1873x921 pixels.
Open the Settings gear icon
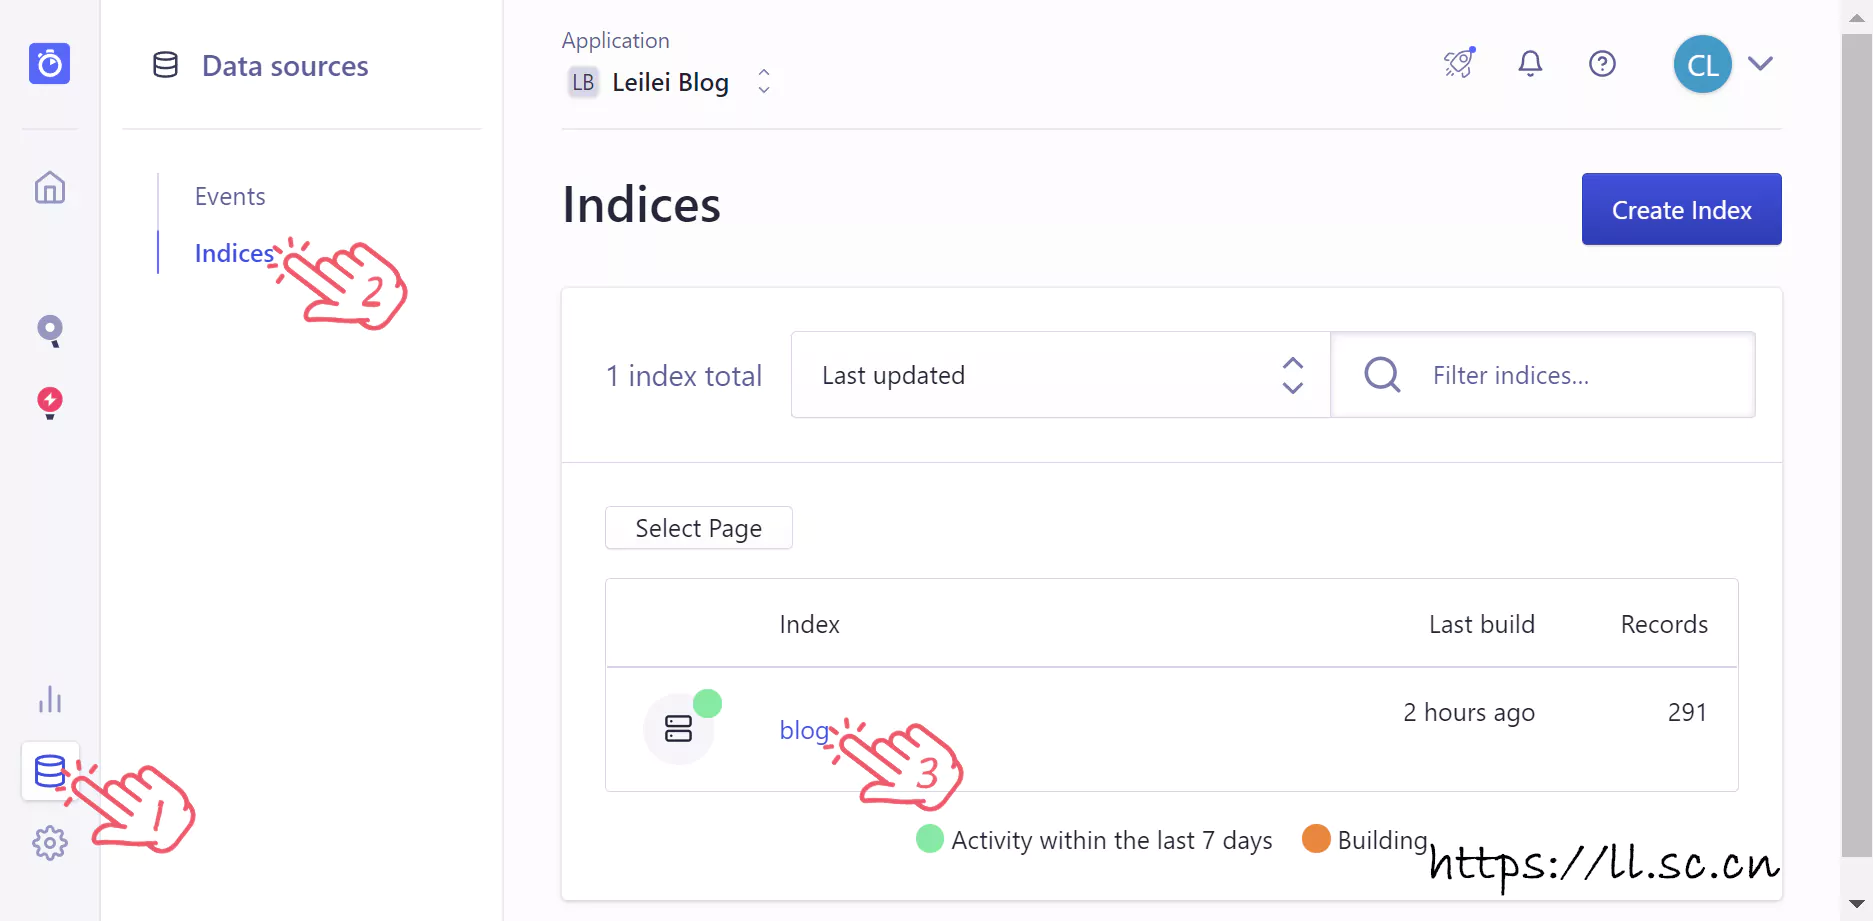click(49, 843)
